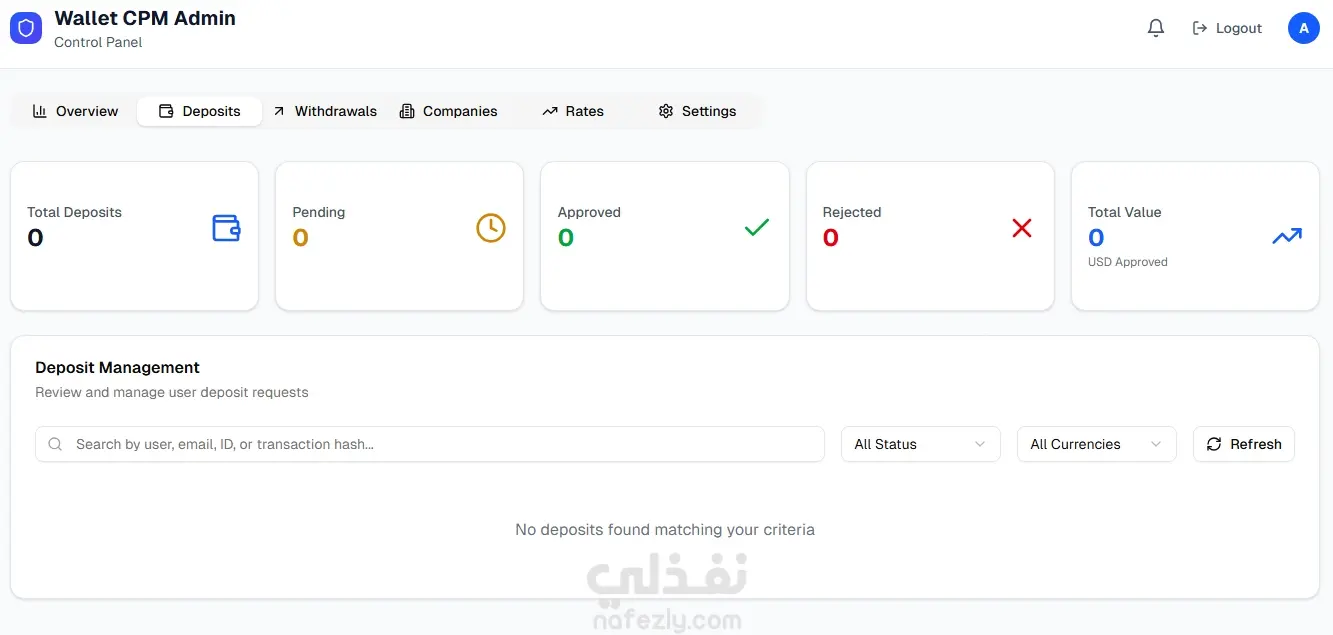This screenshot has width=1333, height=635.
Task: Go to the Withdrawals tab
Action: (325, 111)
